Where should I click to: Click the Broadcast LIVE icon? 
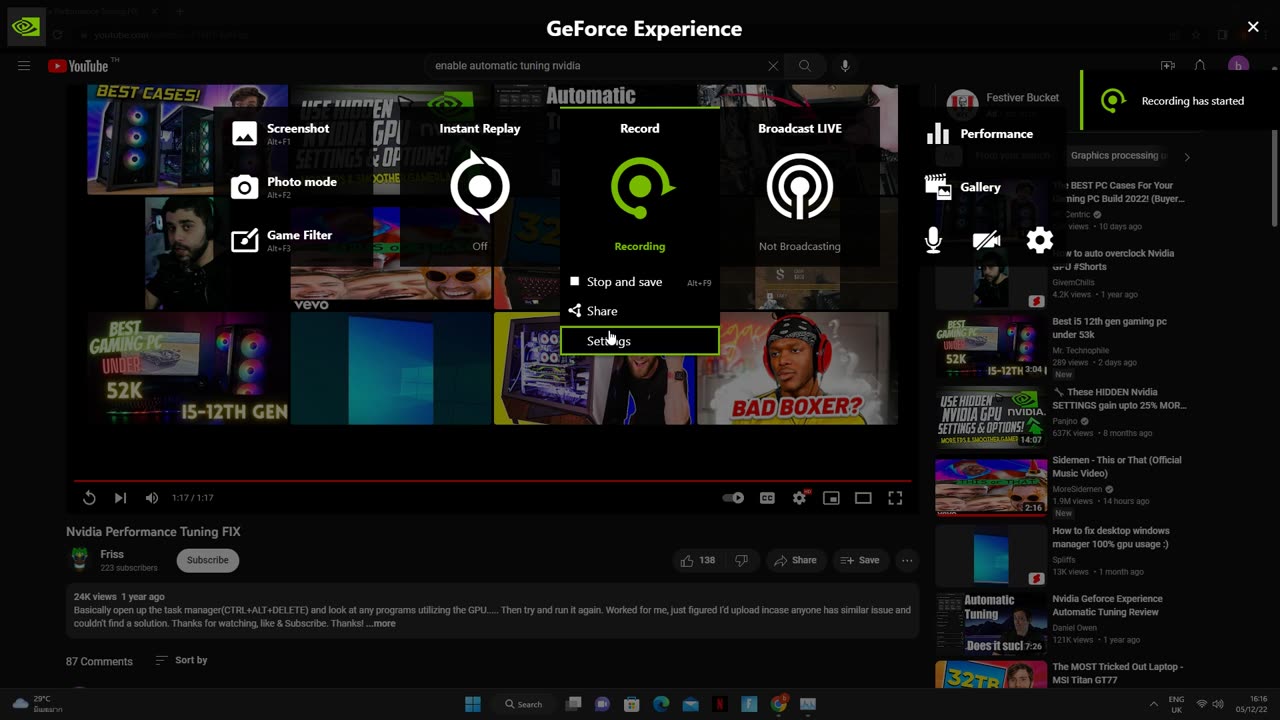pyautogui.click(x=799, y=187)
